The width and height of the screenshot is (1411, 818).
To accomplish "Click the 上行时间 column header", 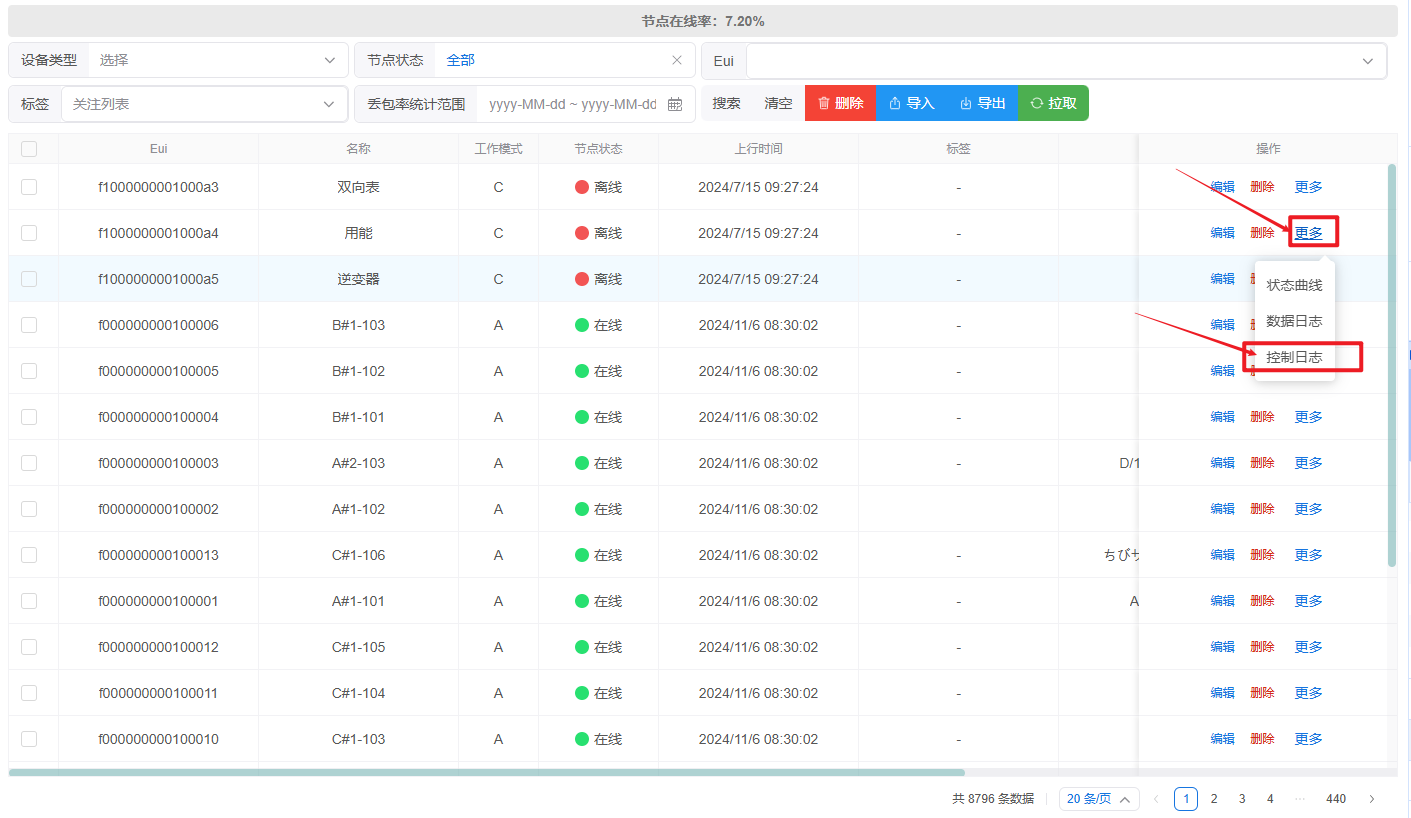I will (758, 149).
